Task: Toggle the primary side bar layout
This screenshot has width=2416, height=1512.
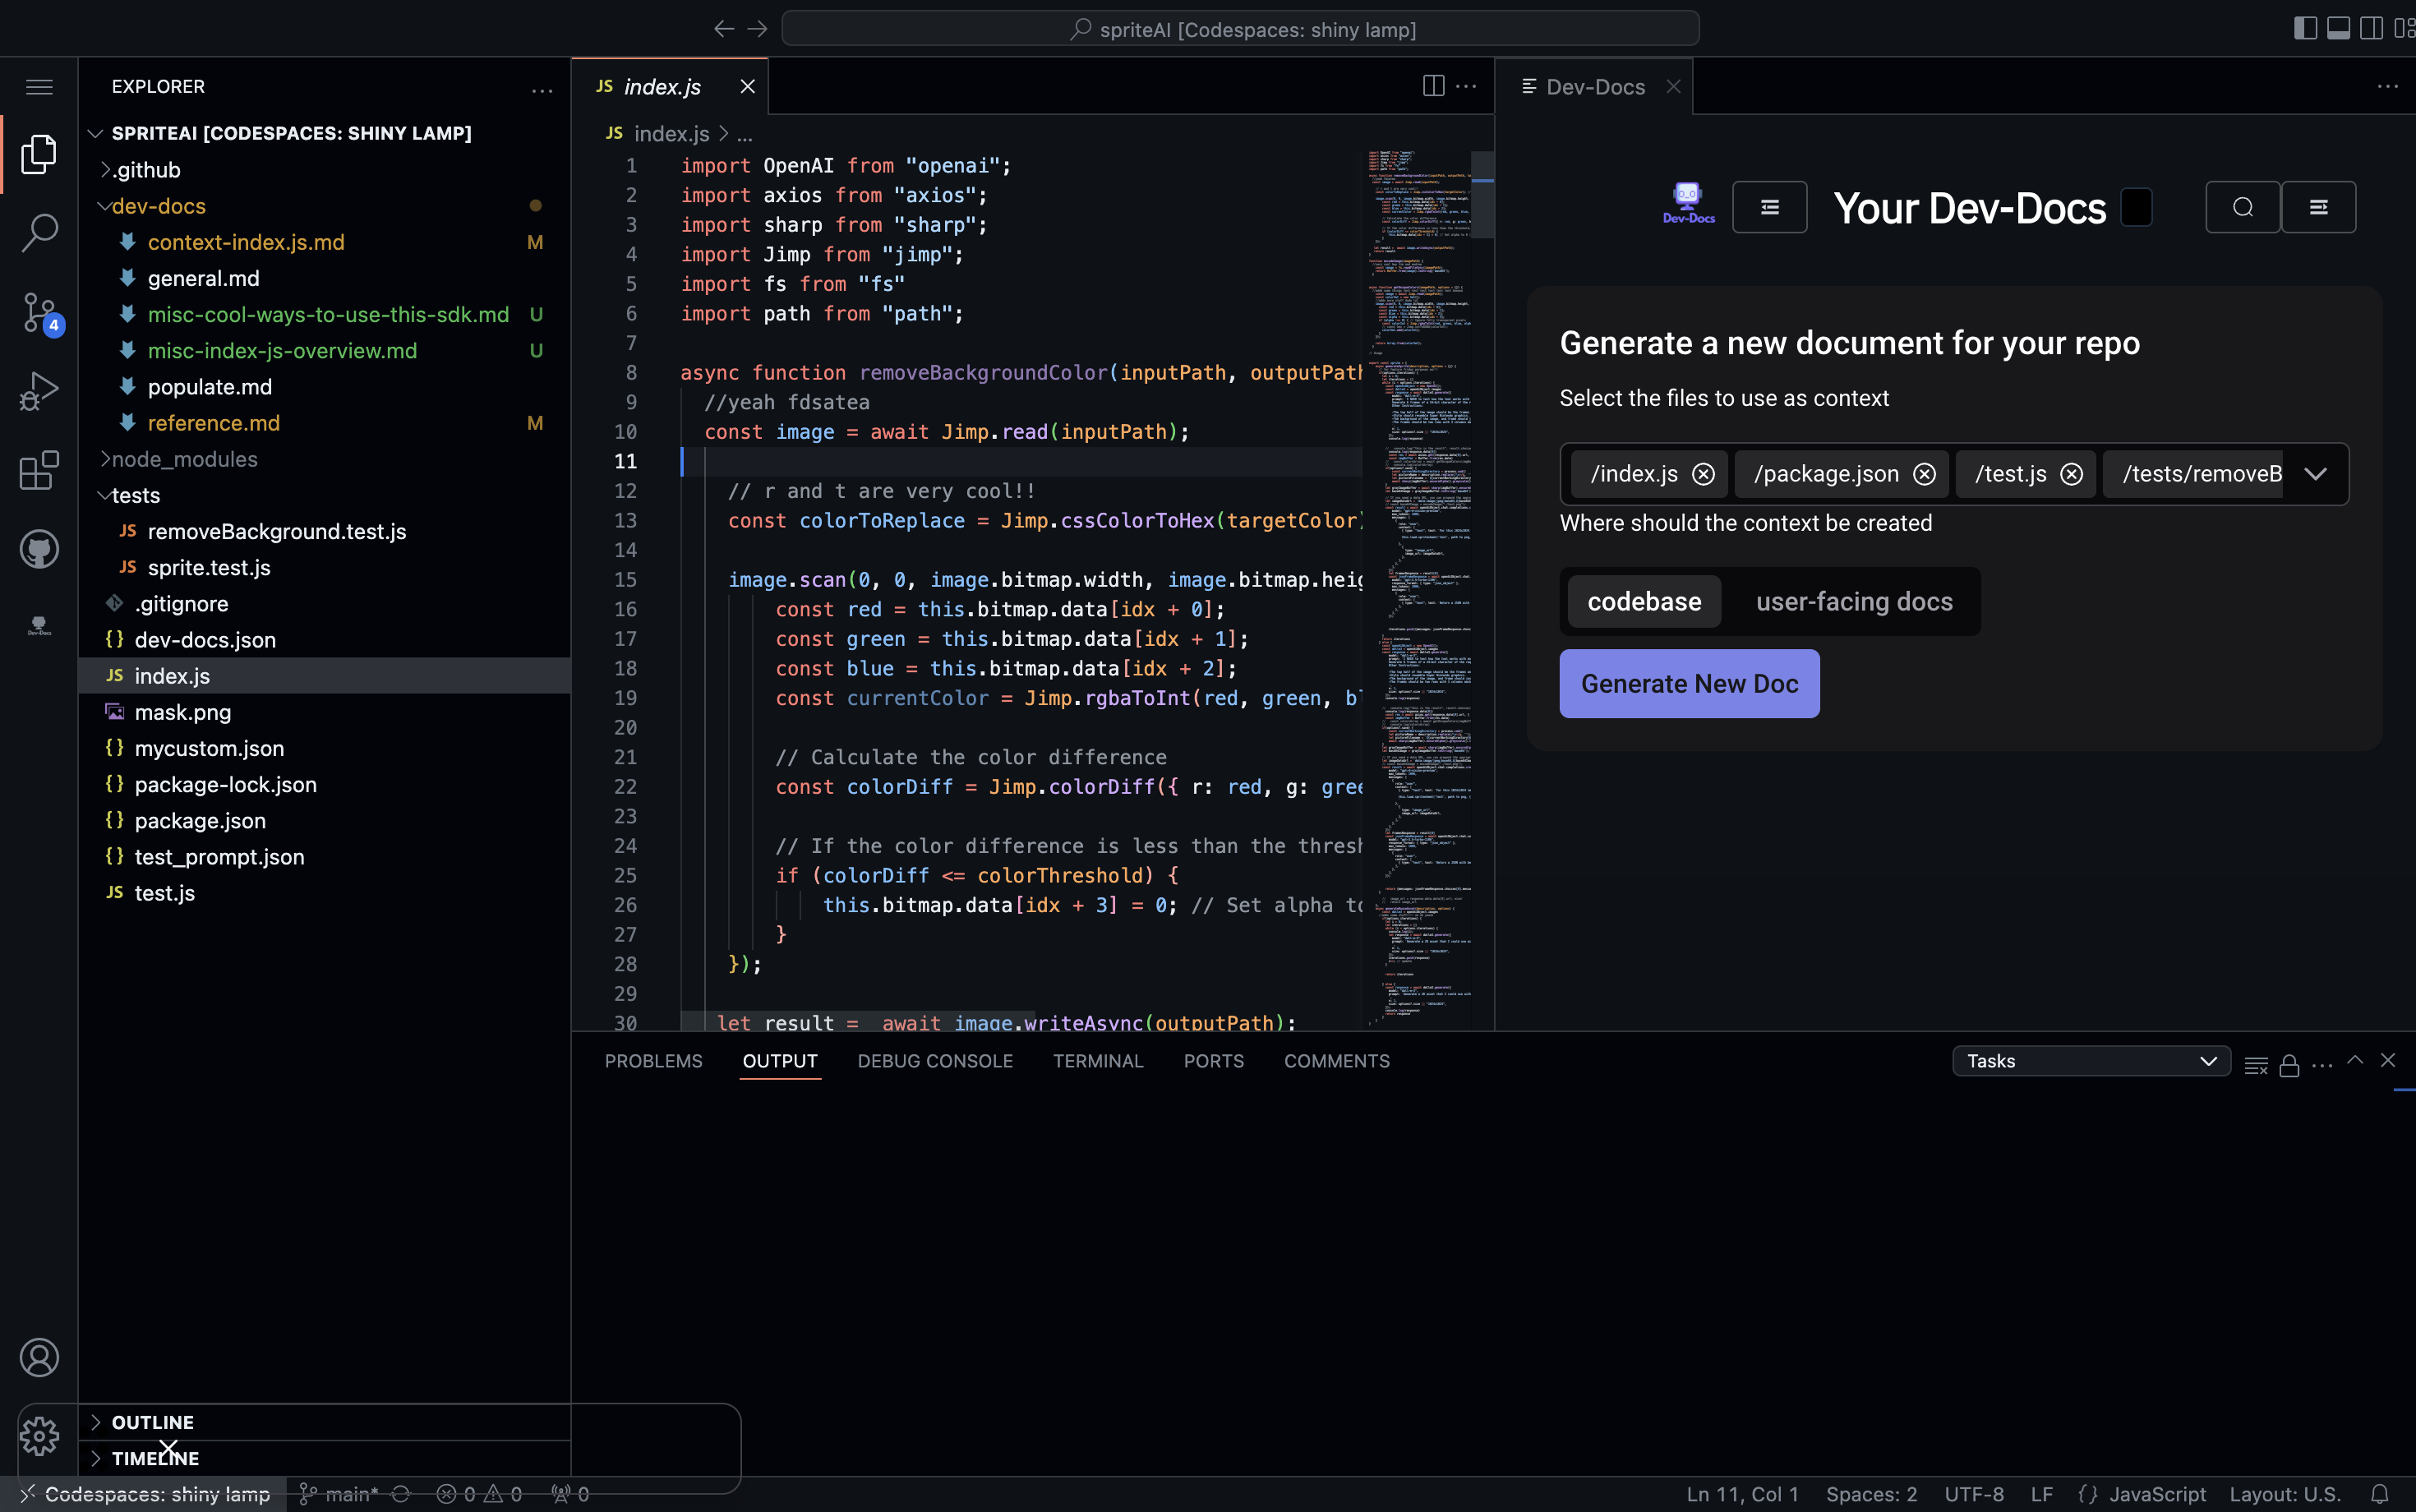Action: point(2304,28)
